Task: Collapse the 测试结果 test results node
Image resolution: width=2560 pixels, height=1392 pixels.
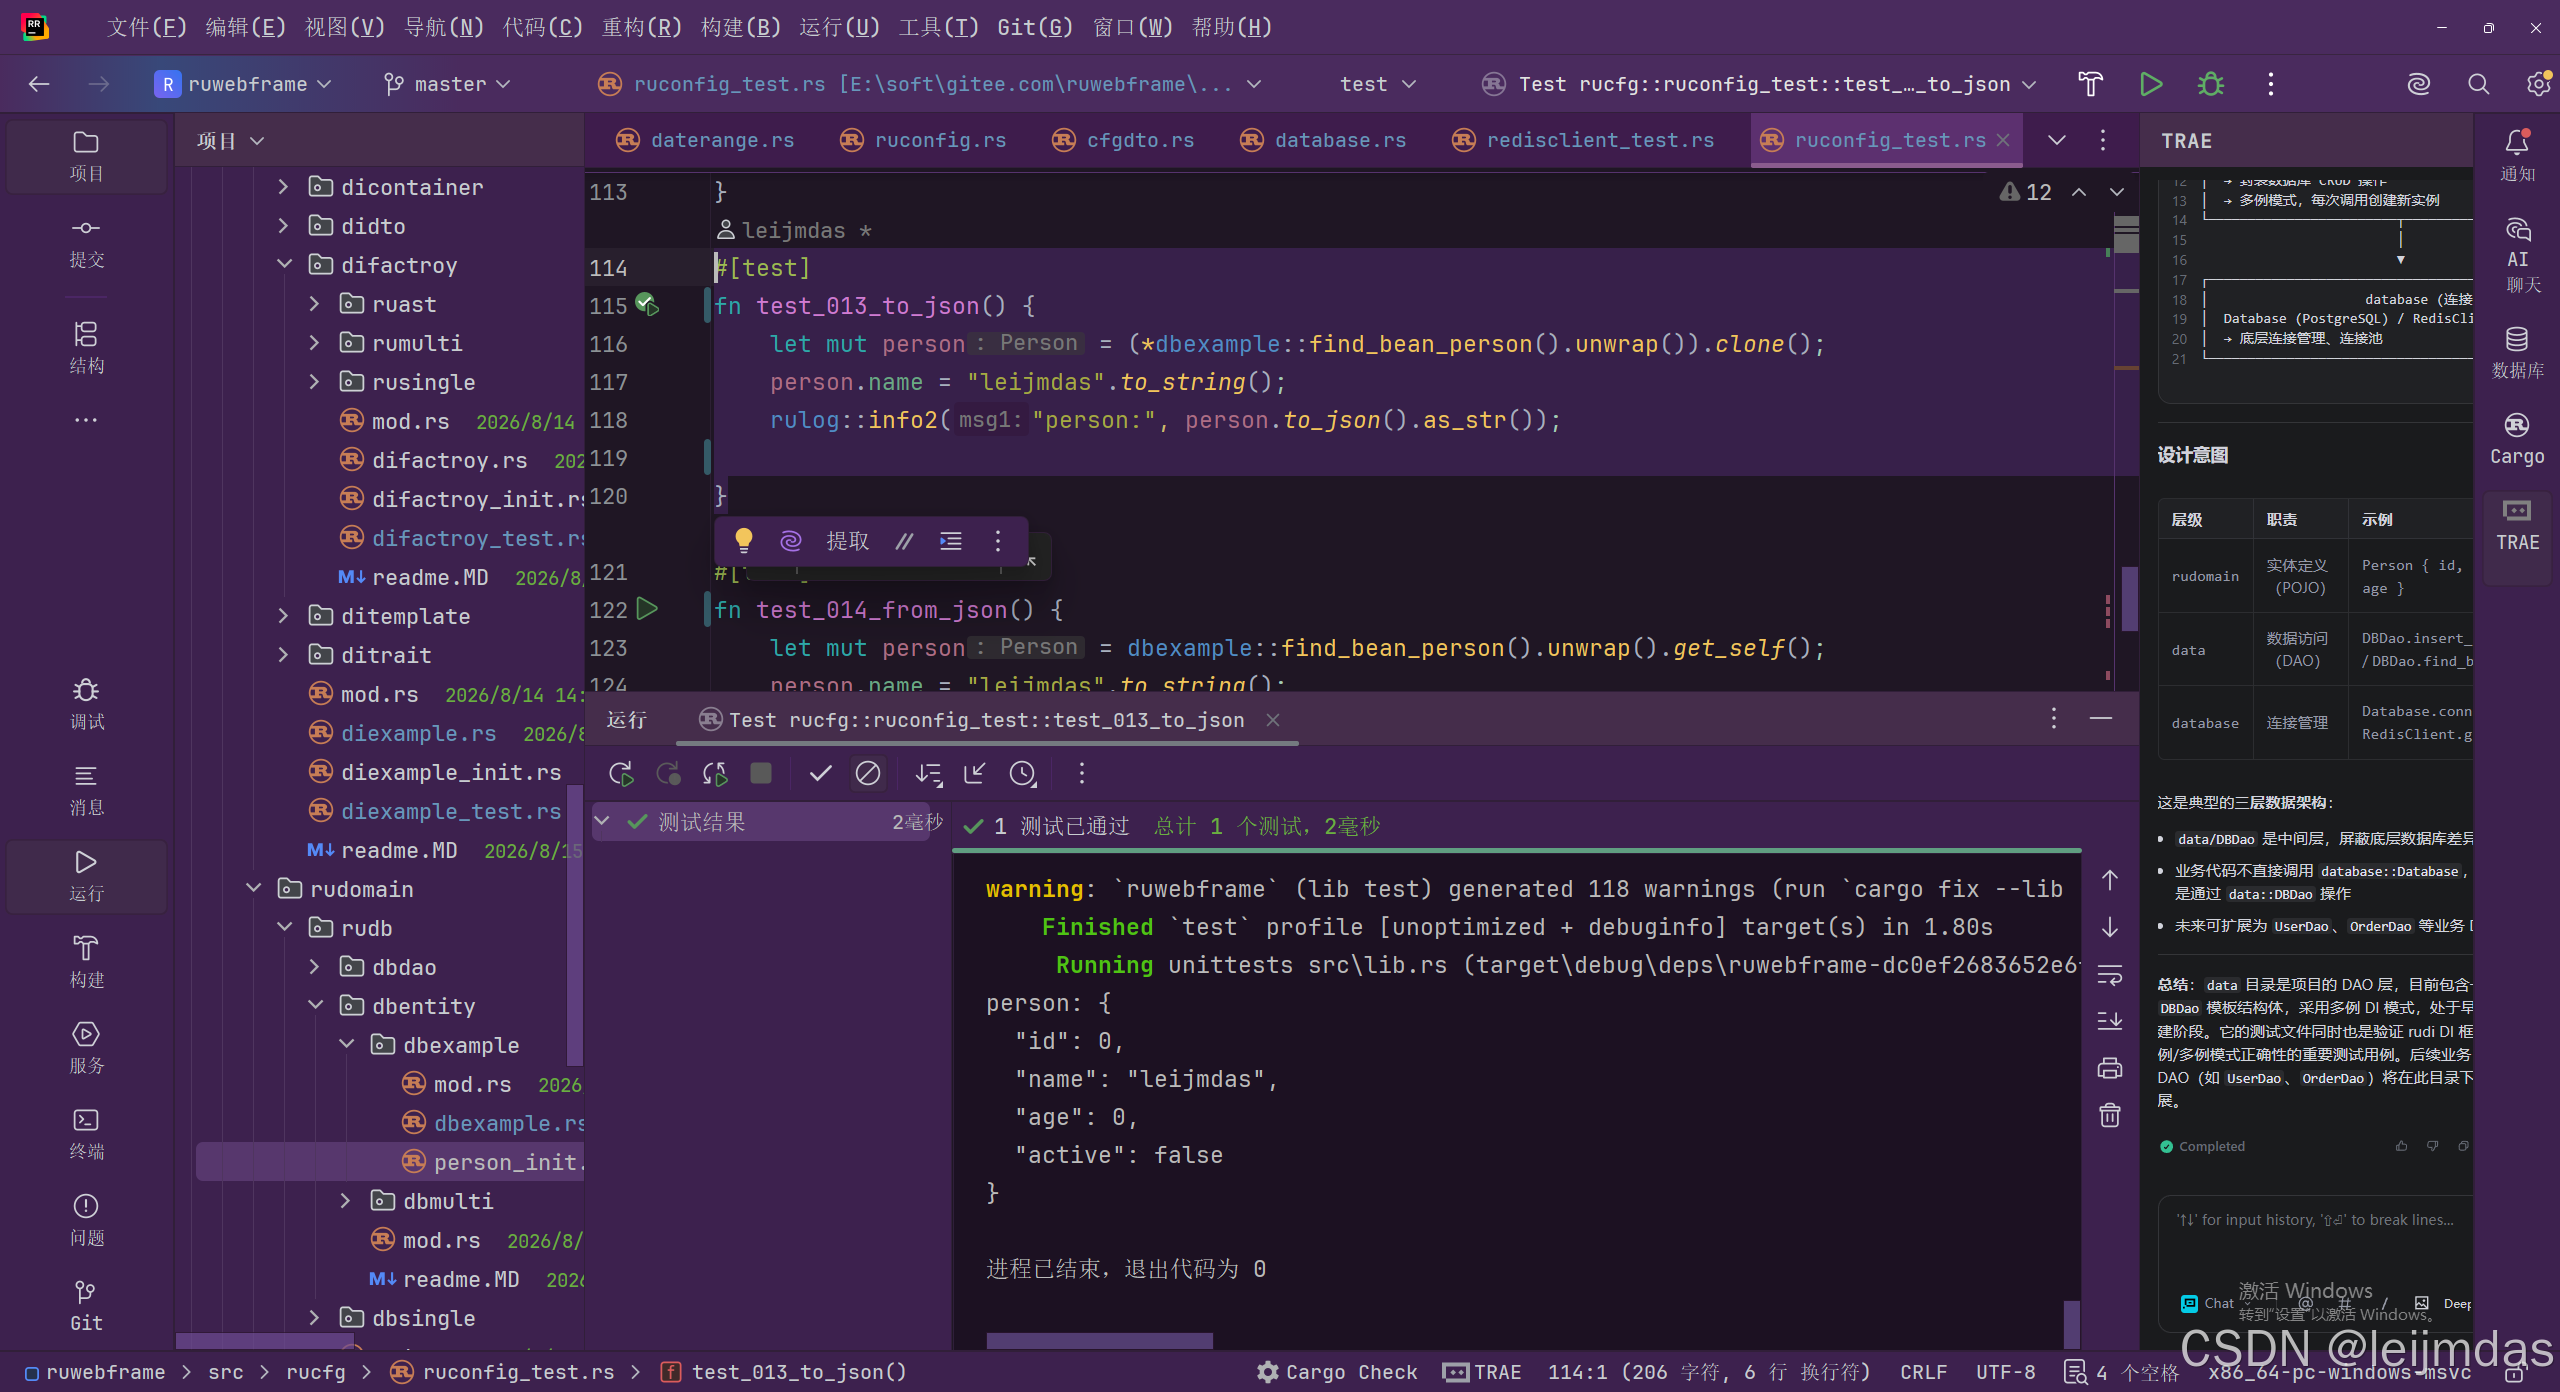Action: (602, 822)
